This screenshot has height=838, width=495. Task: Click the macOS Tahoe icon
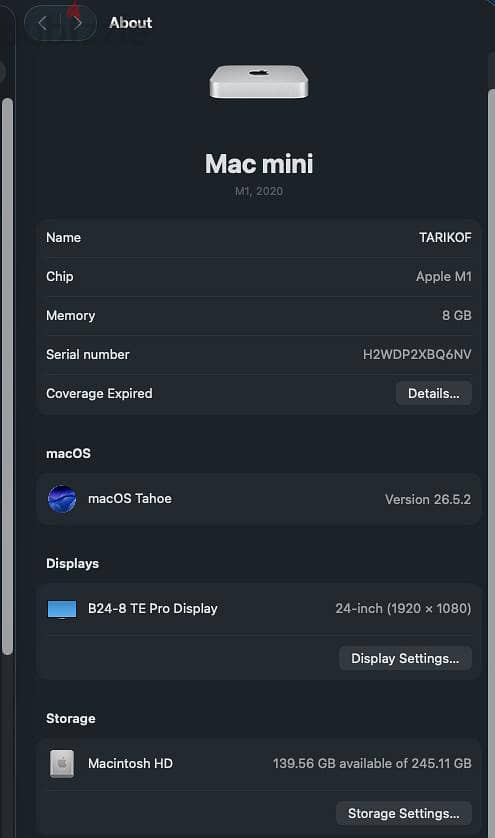click(x=61, y=499)
